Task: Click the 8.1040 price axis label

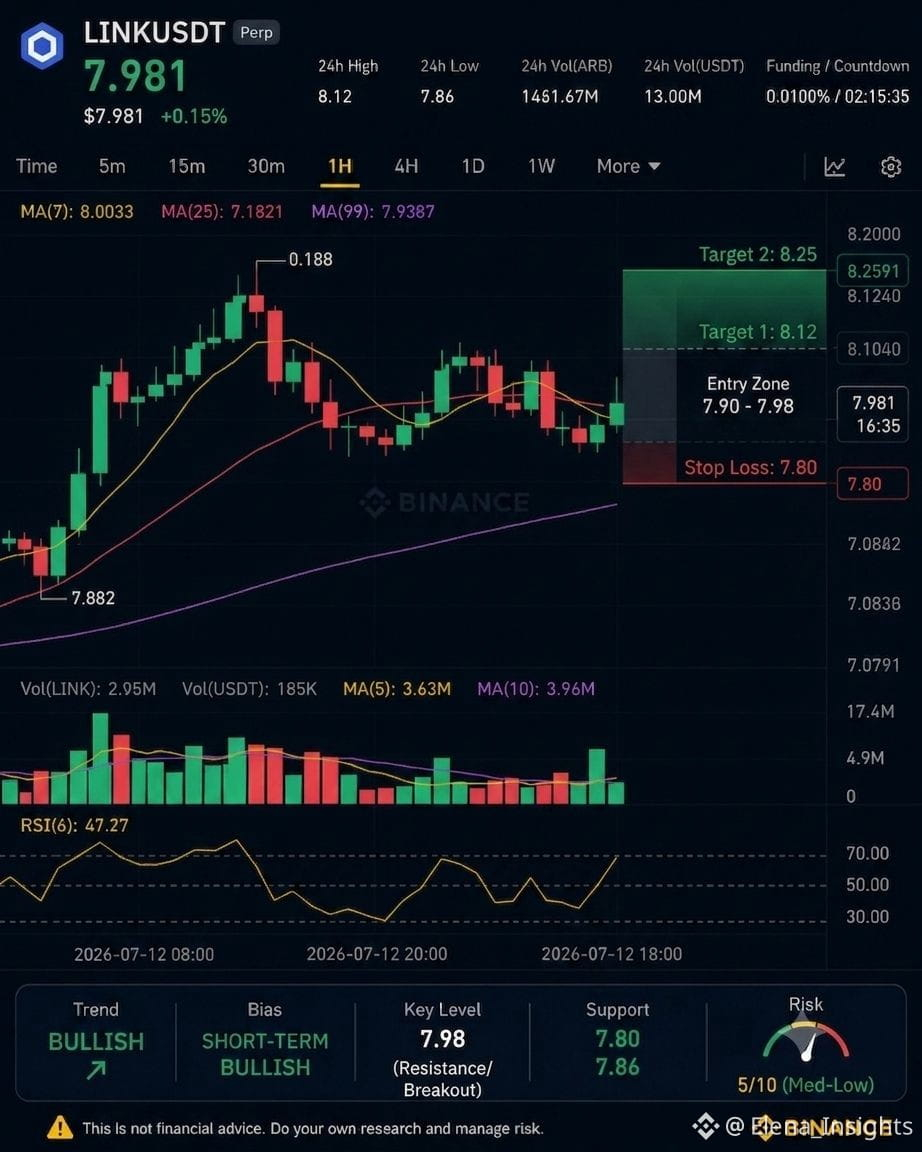Action: (x=874, y=349)
